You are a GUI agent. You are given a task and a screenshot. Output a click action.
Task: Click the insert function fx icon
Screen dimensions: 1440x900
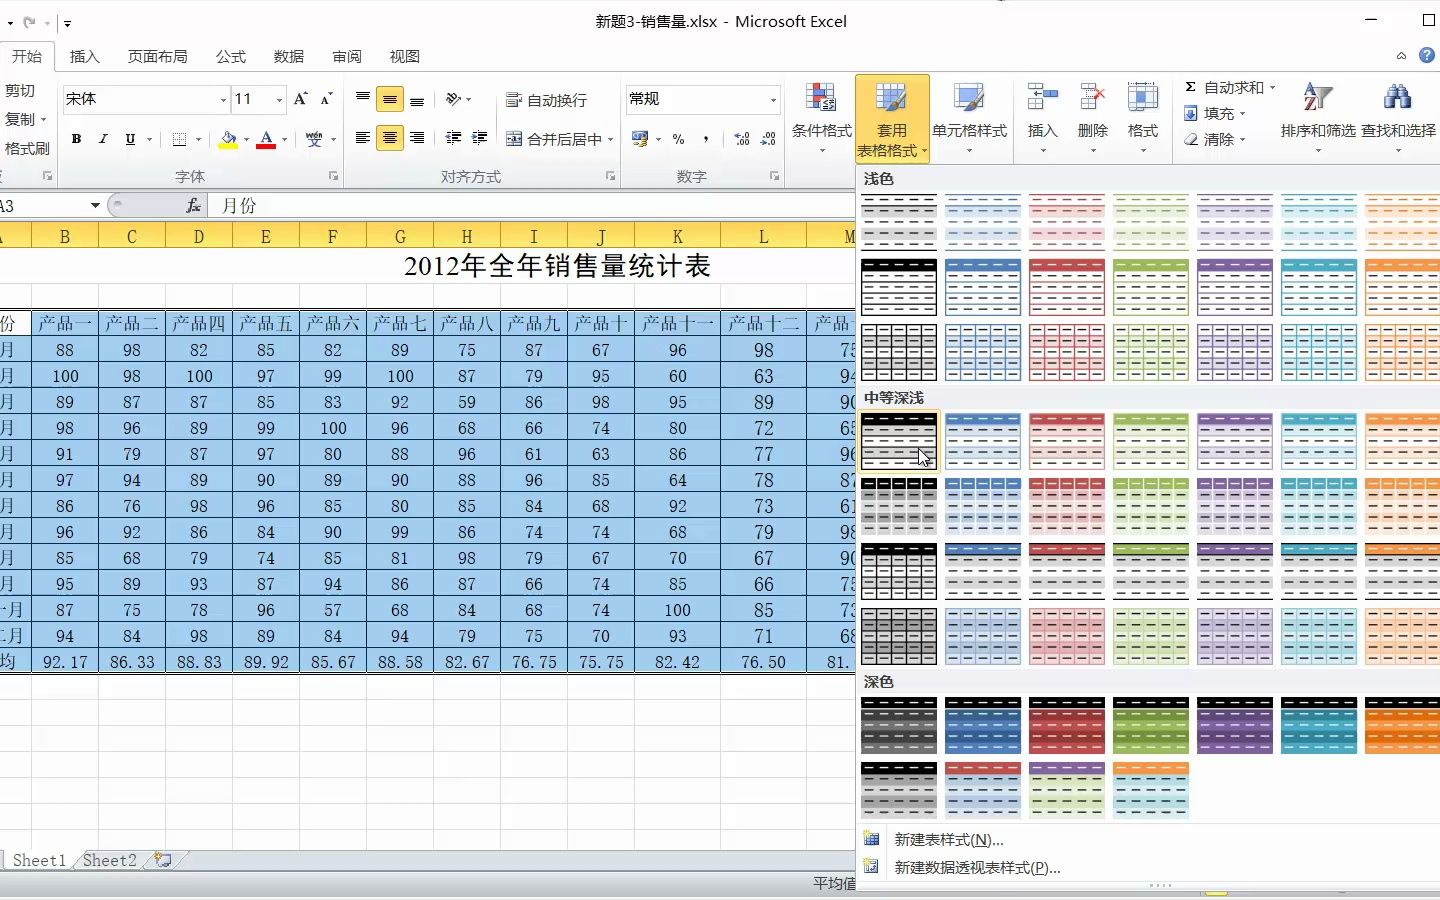coord(194,205)
